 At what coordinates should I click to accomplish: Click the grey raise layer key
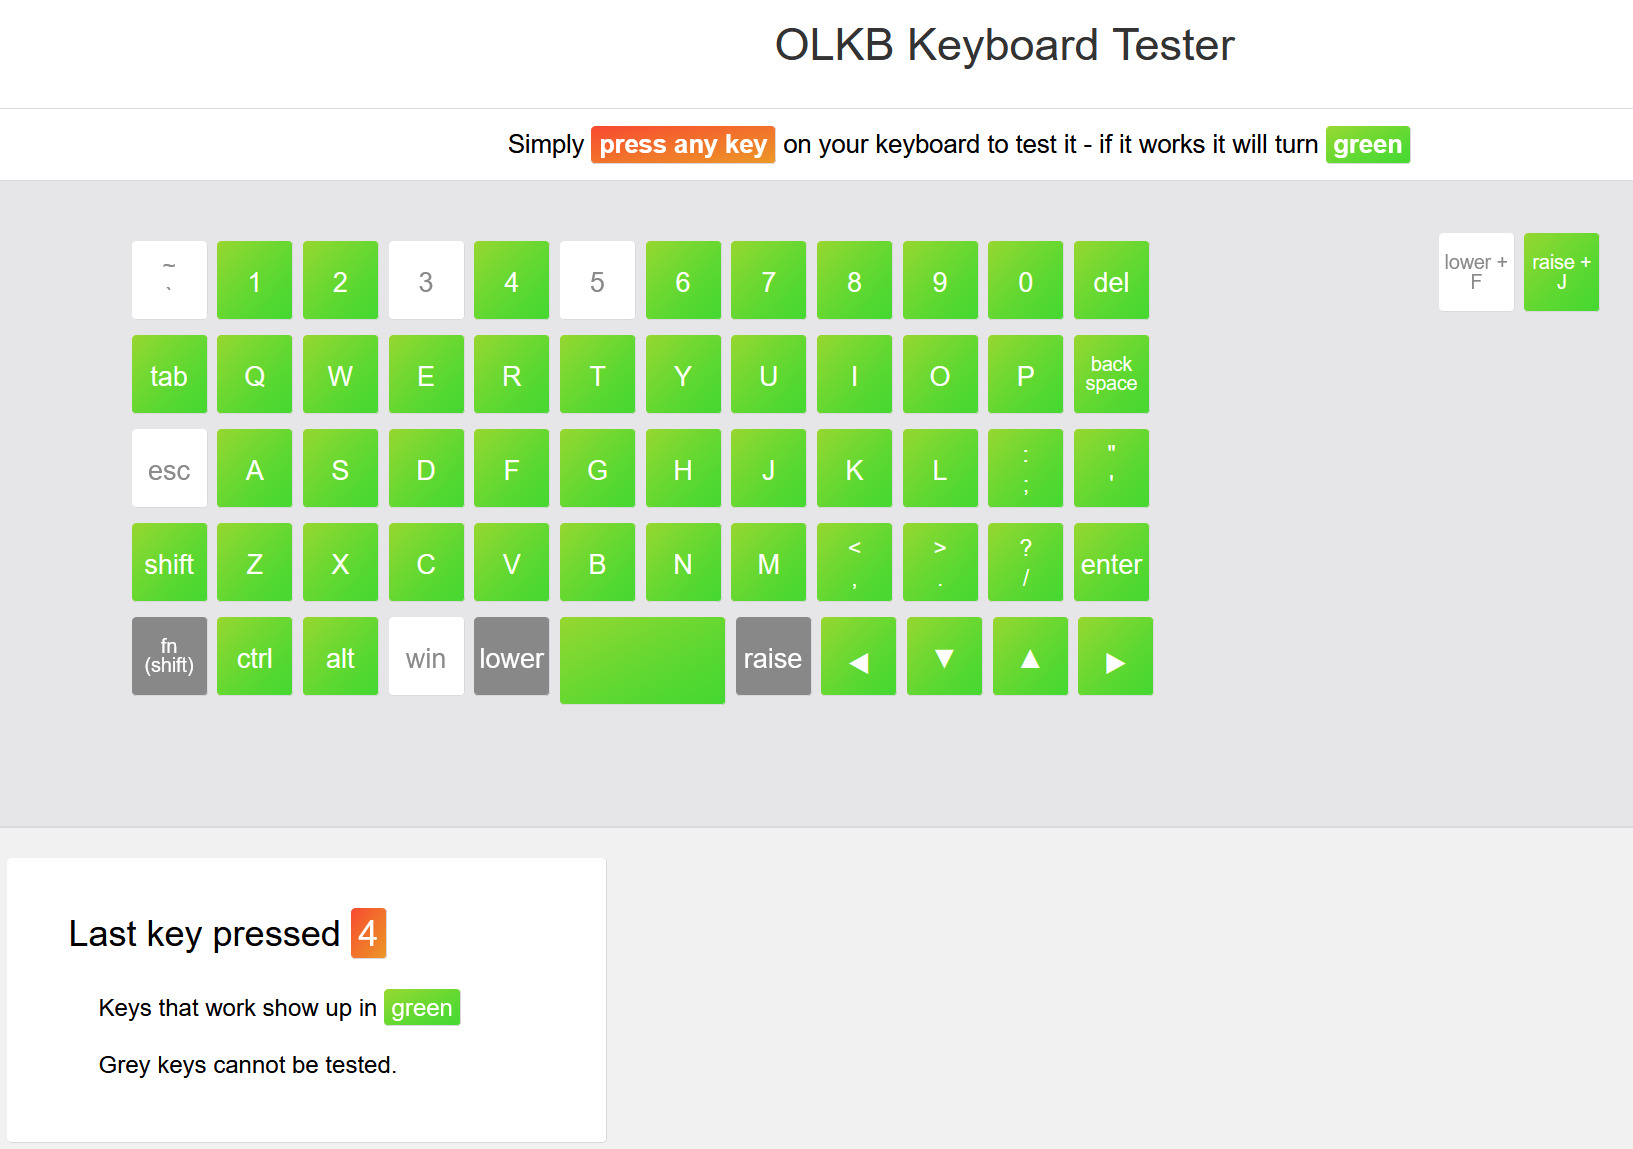pyautogui.click(x=773, y=657)
